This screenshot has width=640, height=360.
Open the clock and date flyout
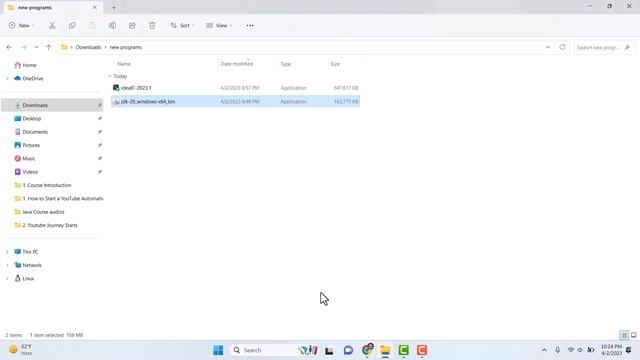(611, 350)
